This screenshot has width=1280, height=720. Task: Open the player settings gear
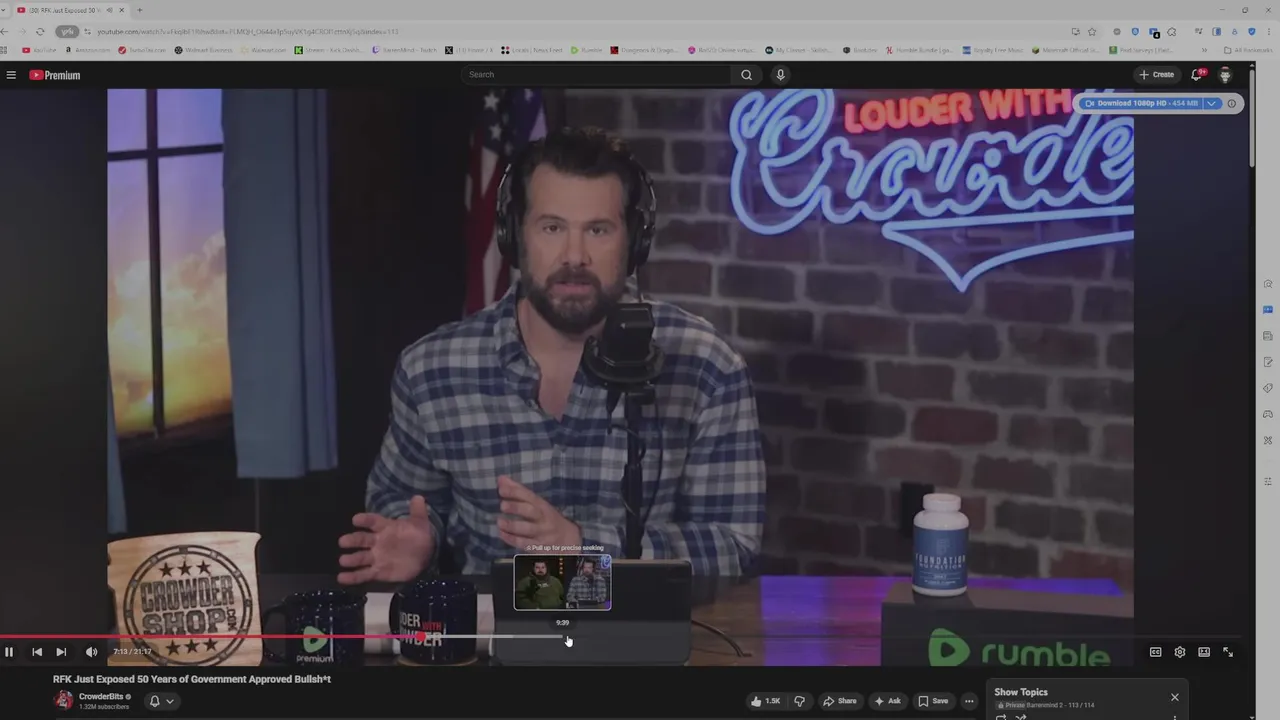point(1180,652)
